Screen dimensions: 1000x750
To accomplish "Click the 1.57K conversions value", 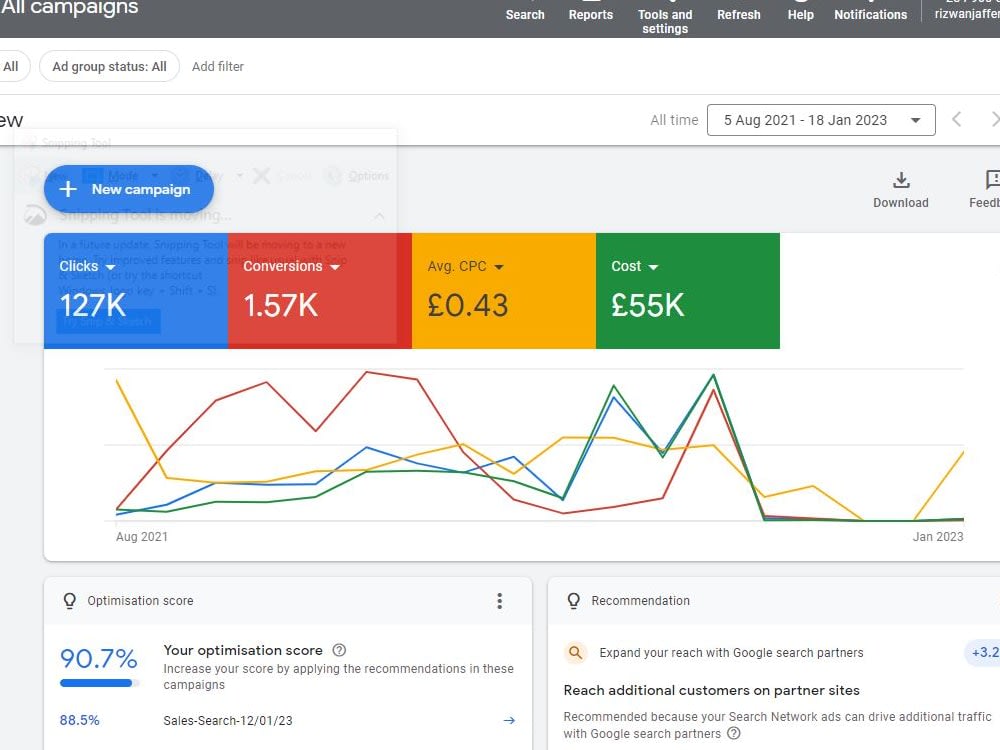I will (x=280, y=305).
